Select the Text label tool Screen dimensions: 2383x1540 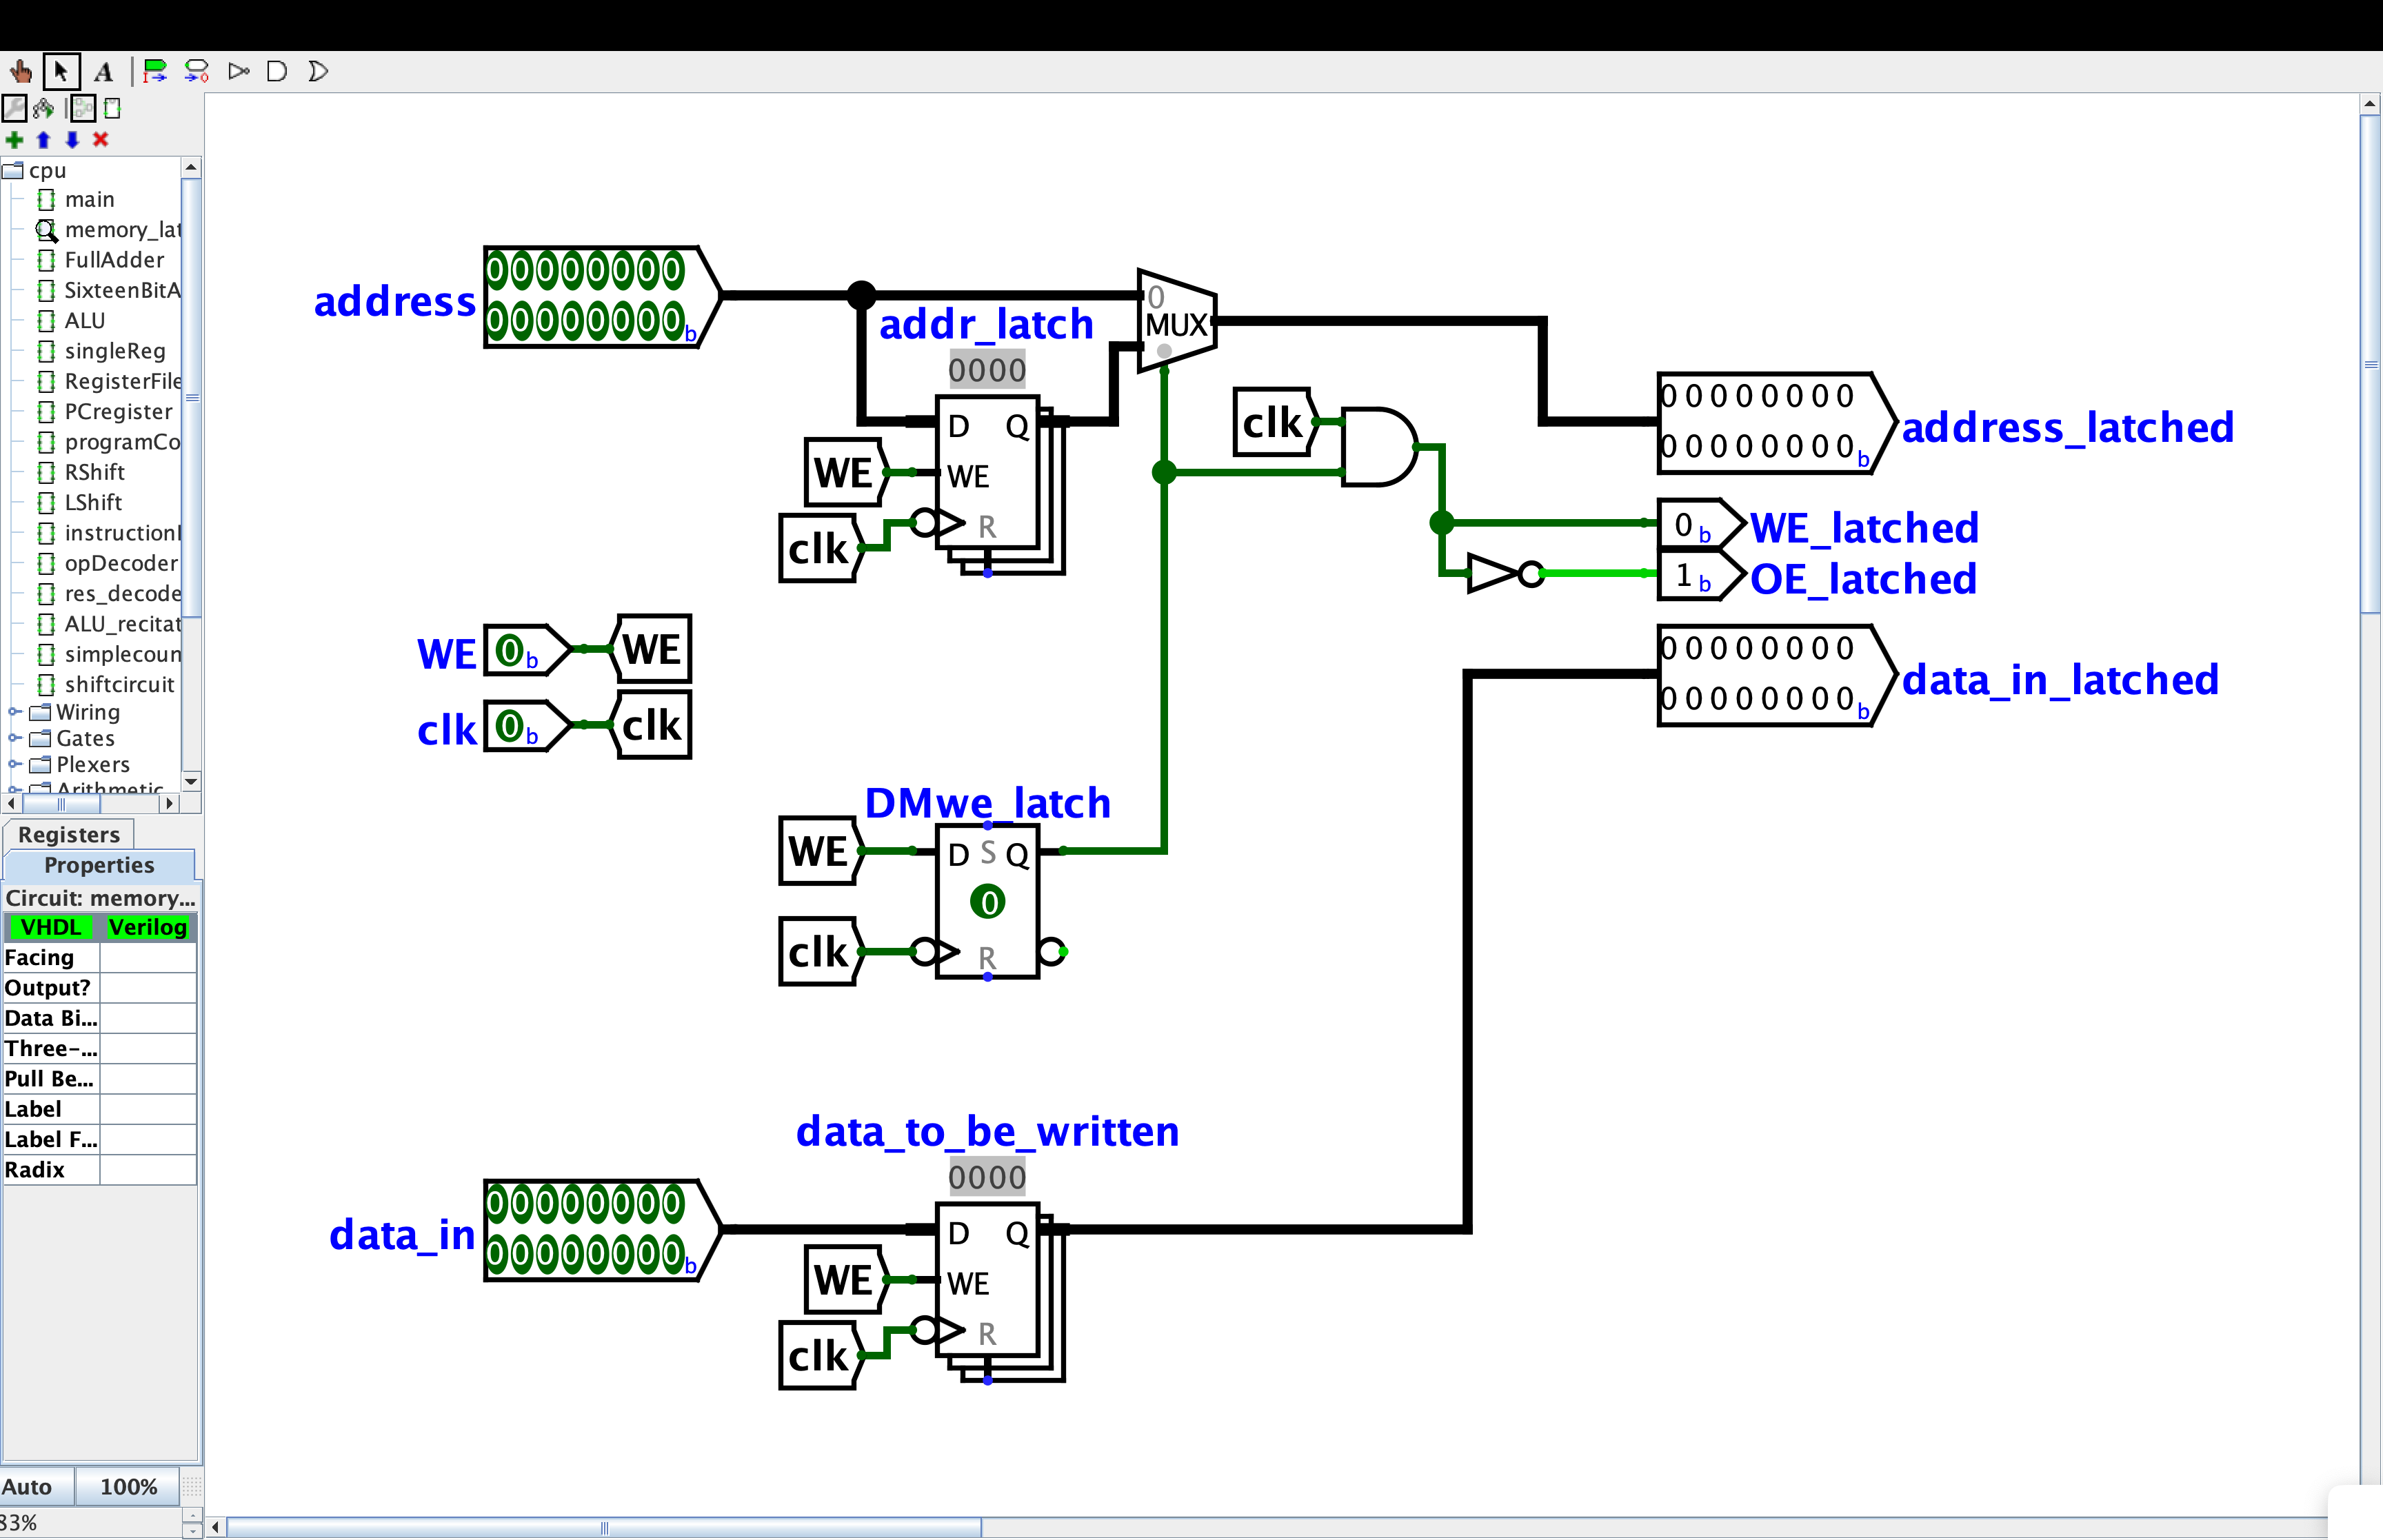pos(103,71)
